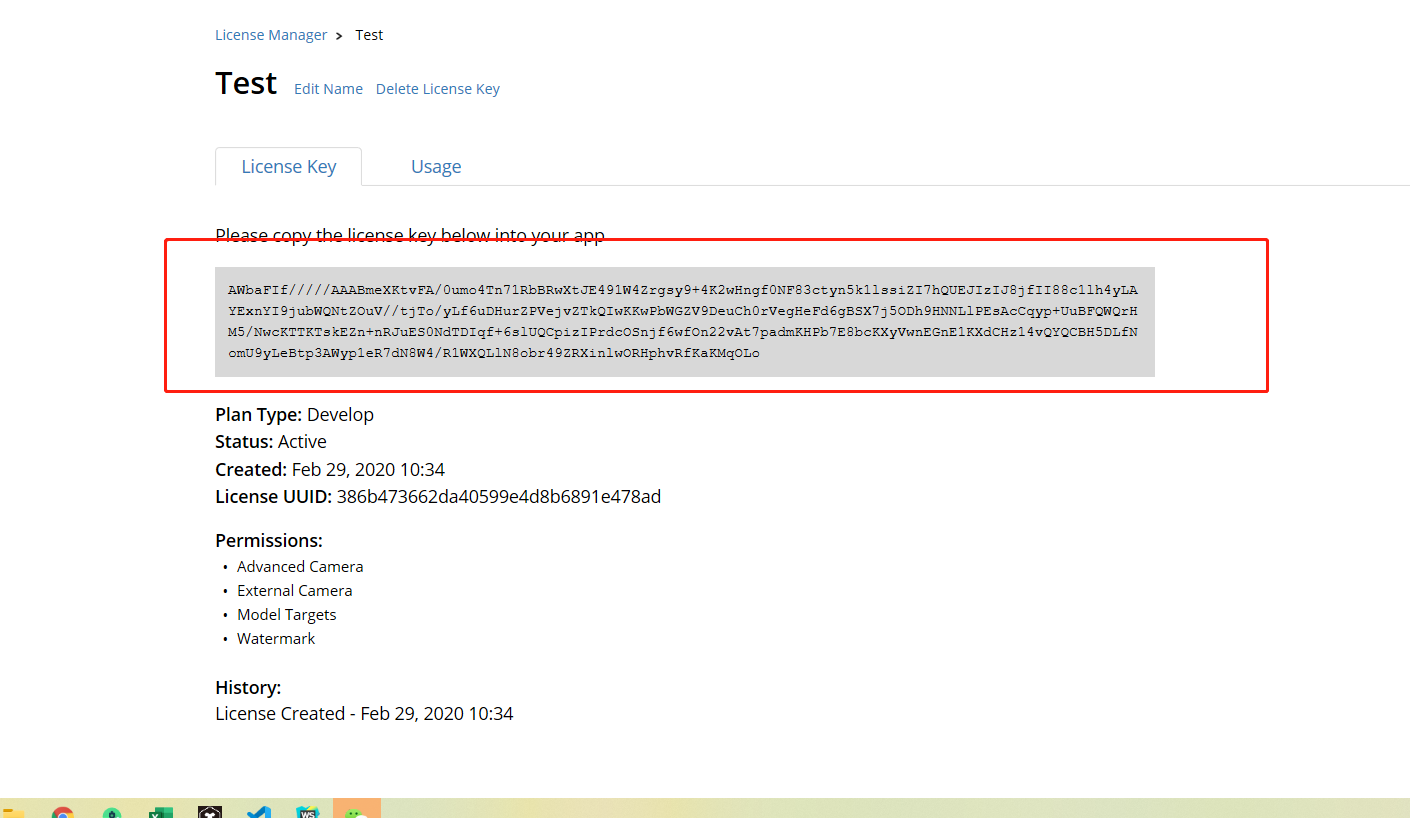Click the 'History:' label
The height and width of the screenshot is (818, 1410).
click(248, 688)
